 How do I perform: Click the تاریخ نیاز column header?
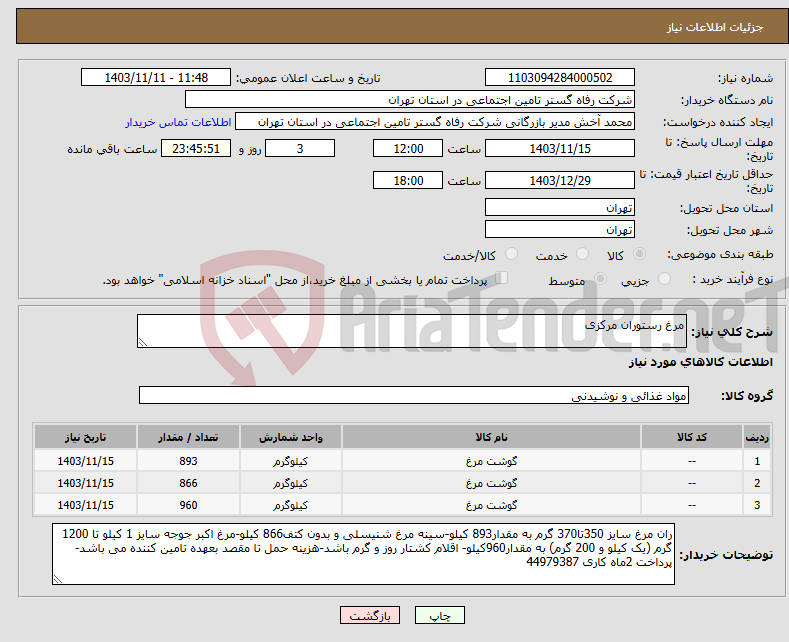[86, 437]
